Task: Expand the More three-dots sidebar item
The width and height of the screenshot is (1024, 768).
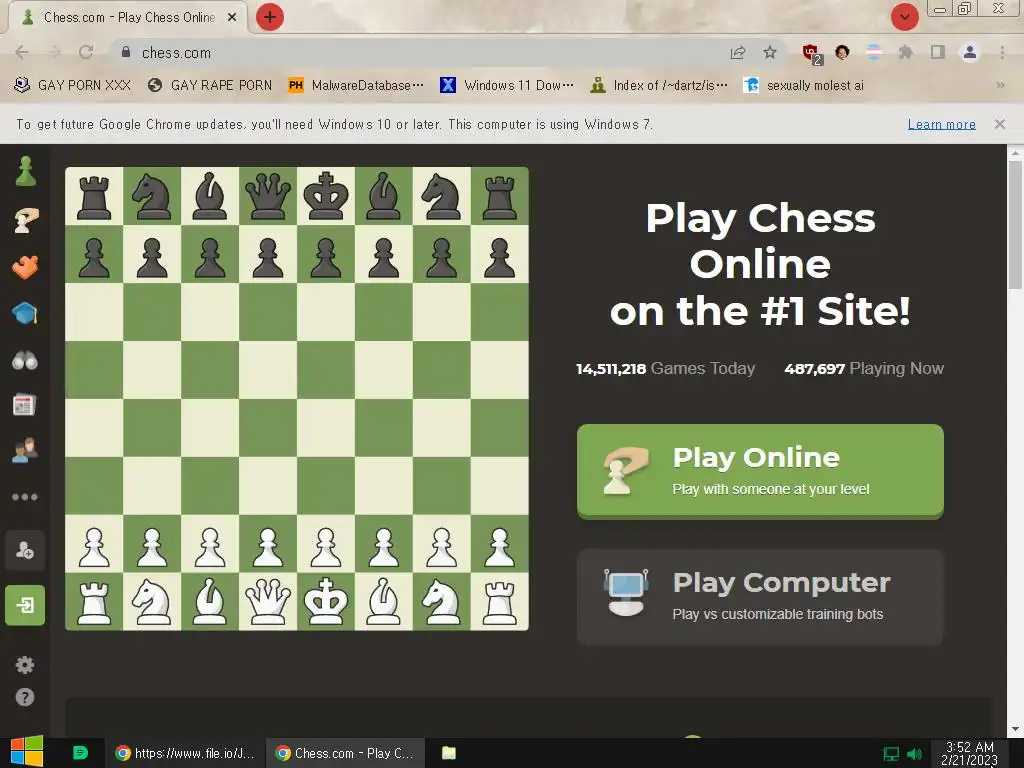Action: pos(25,497)
